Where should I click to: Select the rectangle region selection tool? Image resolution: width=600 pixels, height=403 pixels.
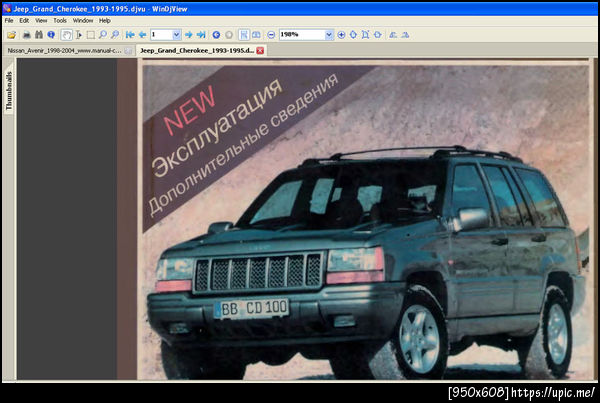(x=91, y=35)
